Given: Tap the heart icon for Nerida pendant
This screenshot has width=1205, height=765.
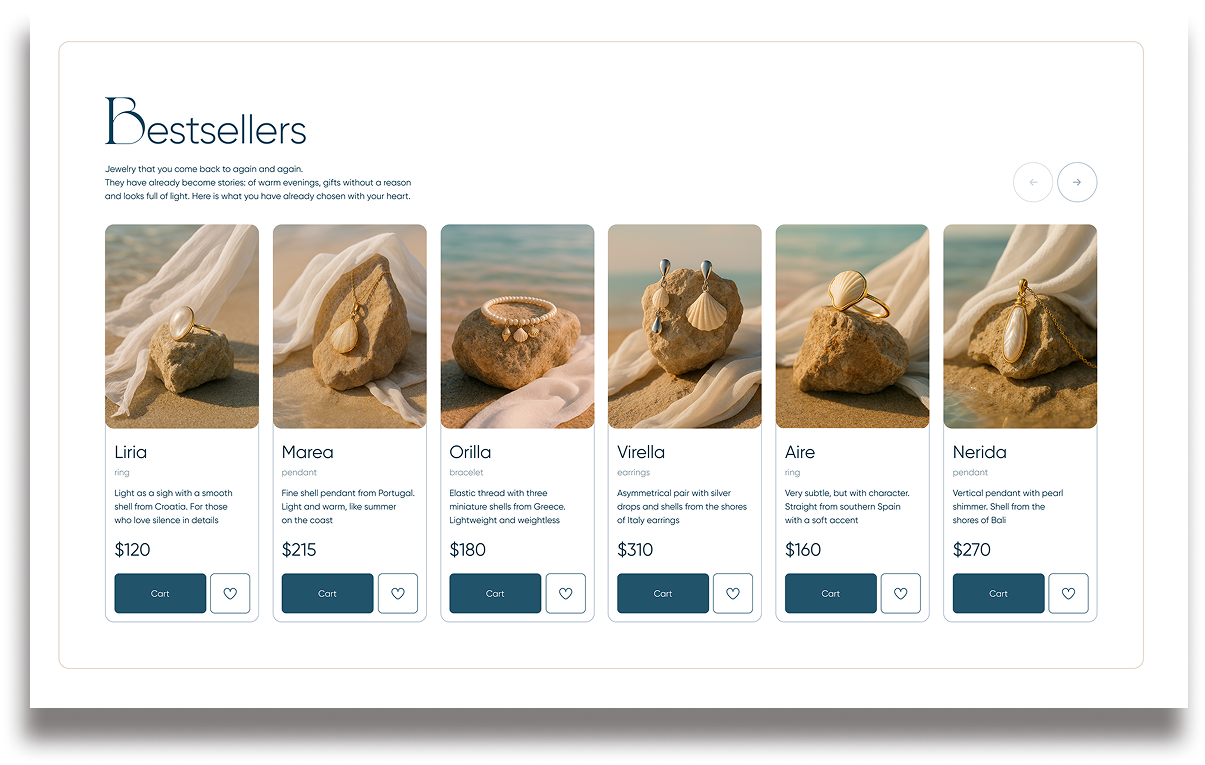Looking at the screenshot, I should click(1068, 593).
